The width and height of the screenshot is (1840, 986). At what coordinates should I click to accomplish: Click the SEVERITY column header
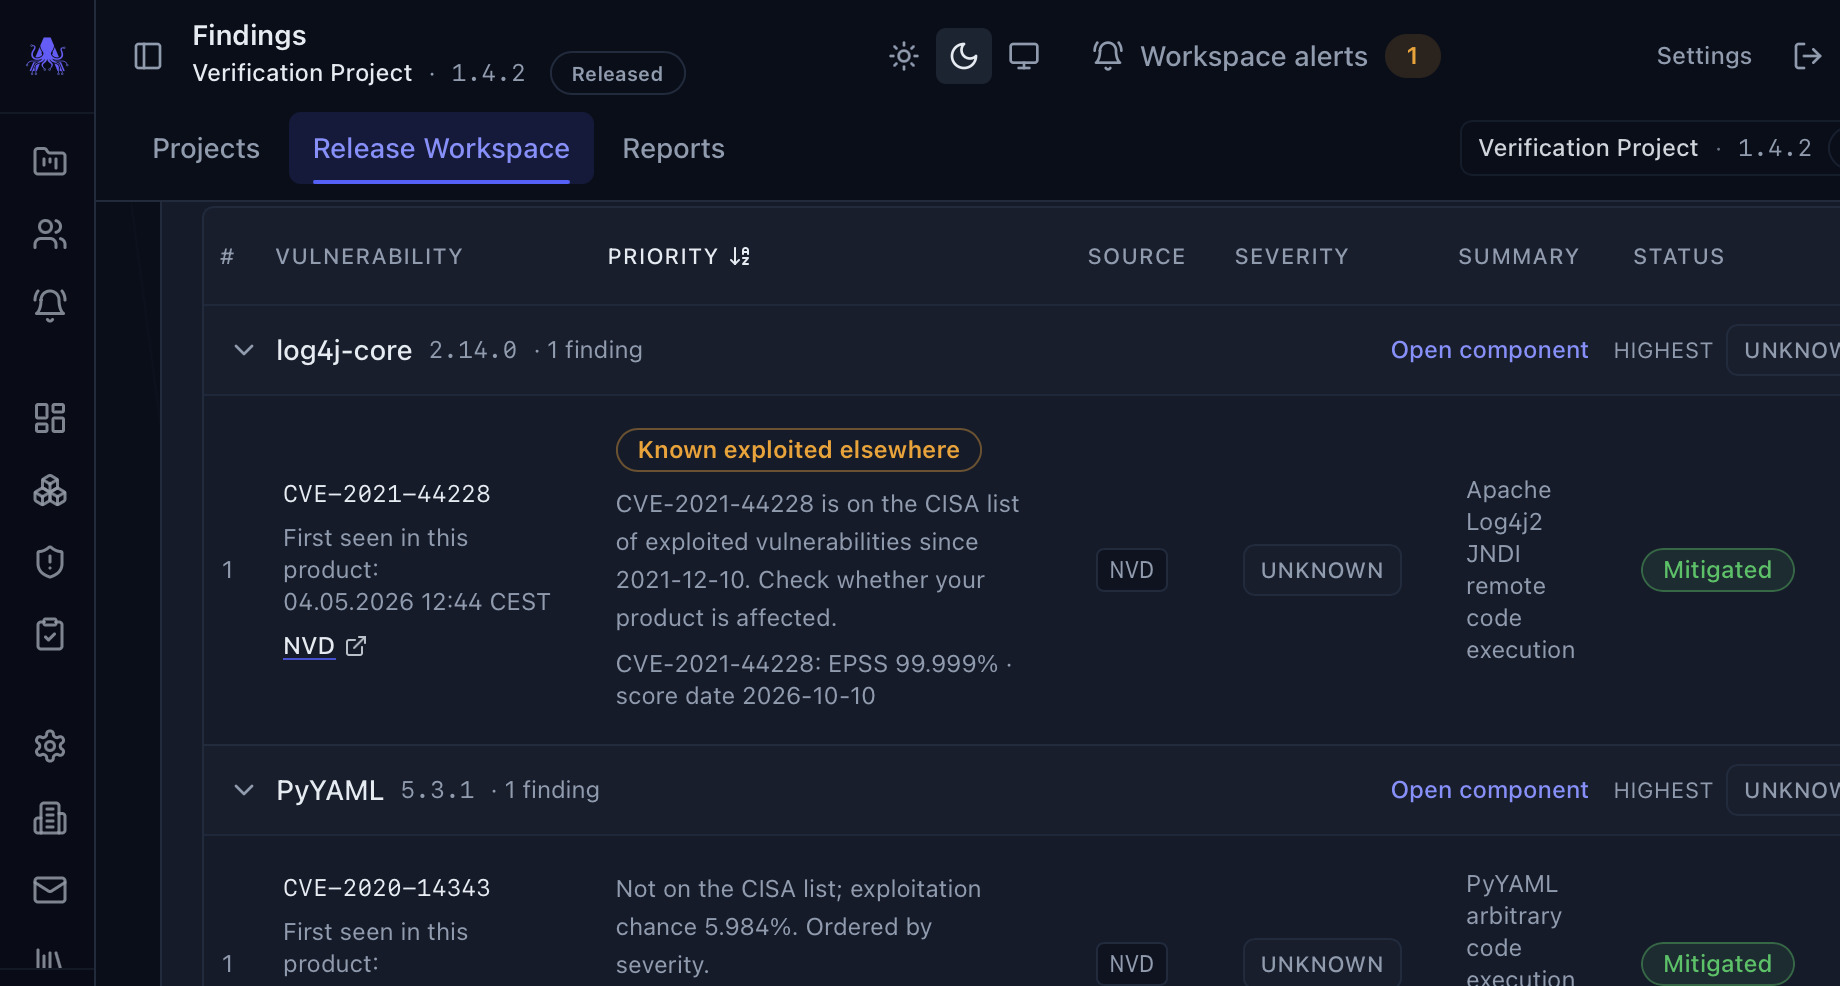1291,257
